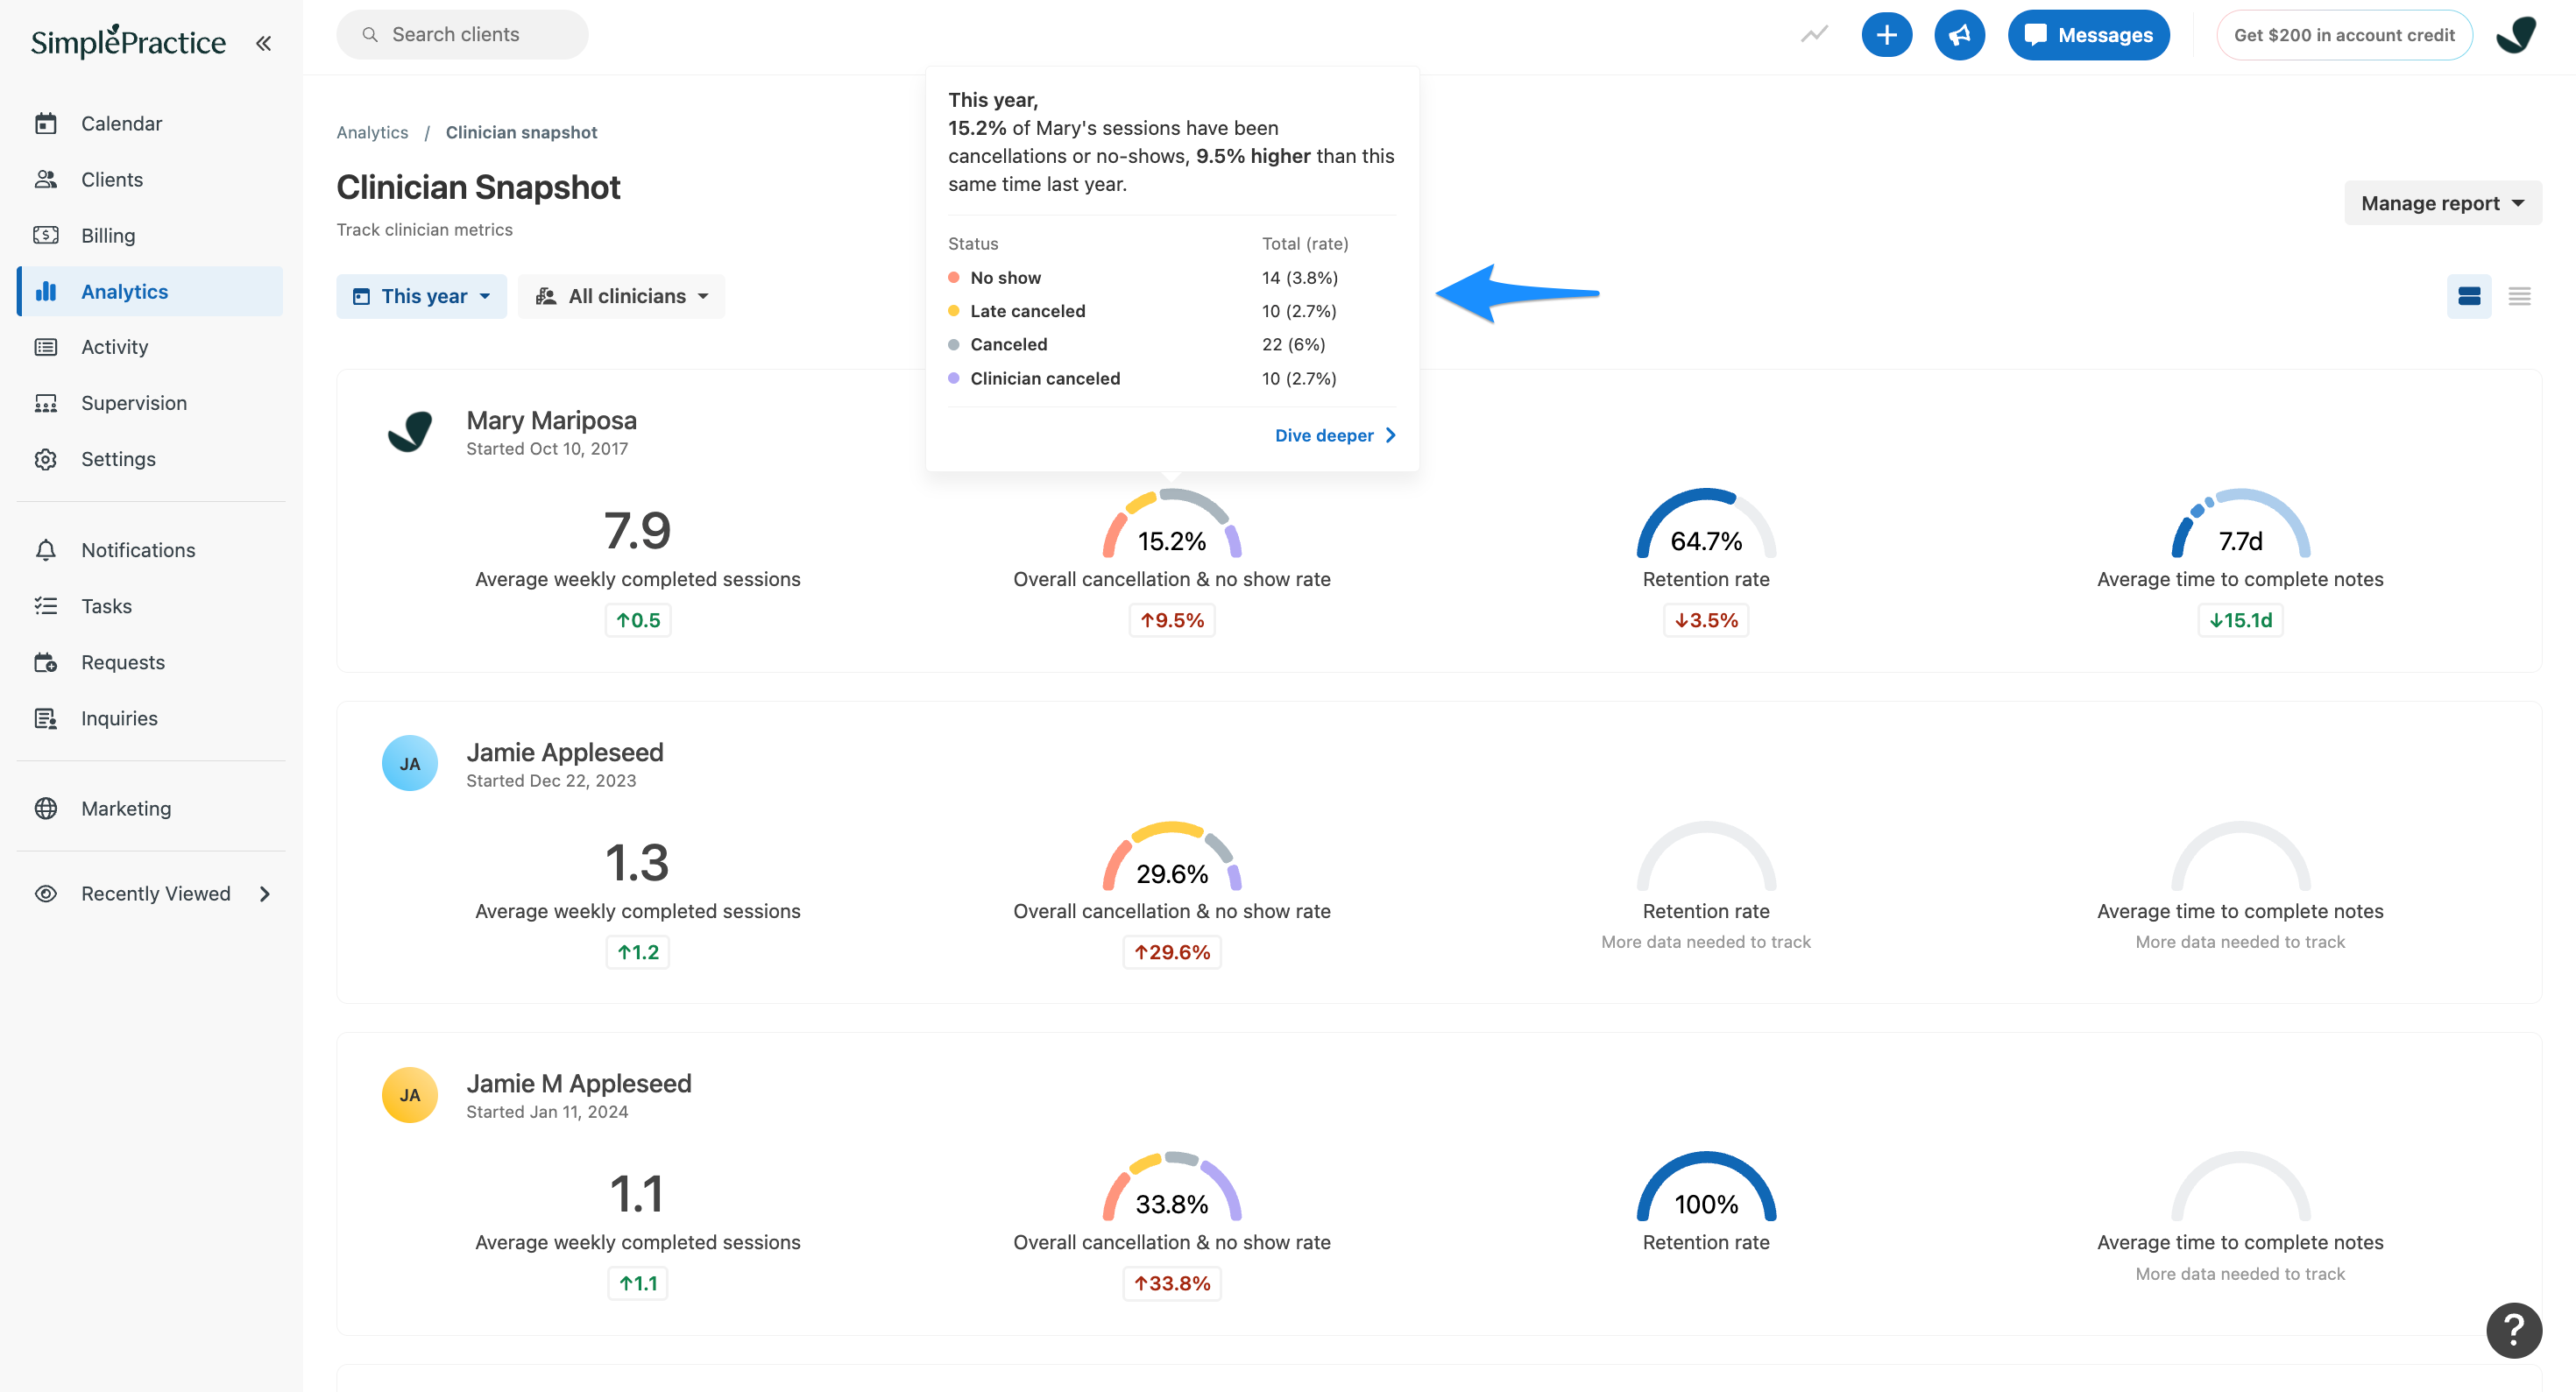Viewport: 2576px width, 1392px height.
Task: Open the All clinicians filter dropdown
Action: 621,296
